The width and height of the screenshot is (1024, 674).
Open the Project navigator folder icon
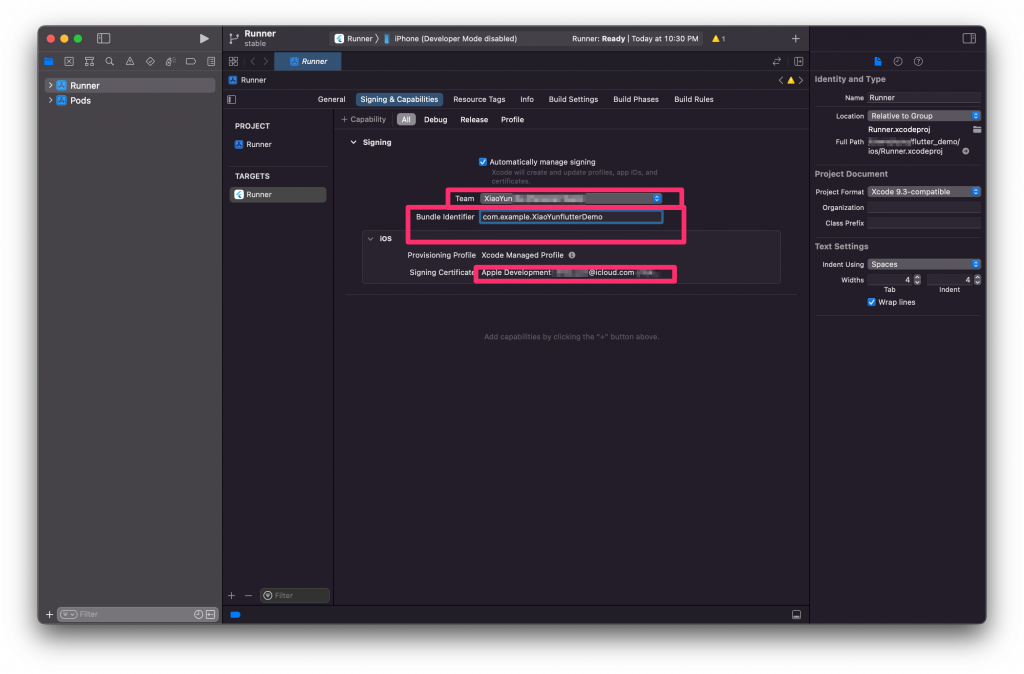pyautogui.click(x=49, y=61)
